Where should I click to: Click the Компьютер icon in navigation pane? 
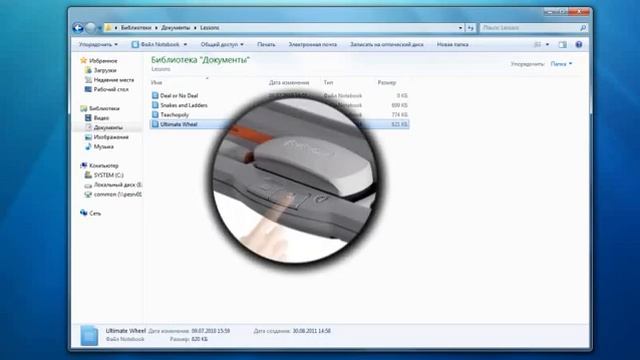pos(84,165)
